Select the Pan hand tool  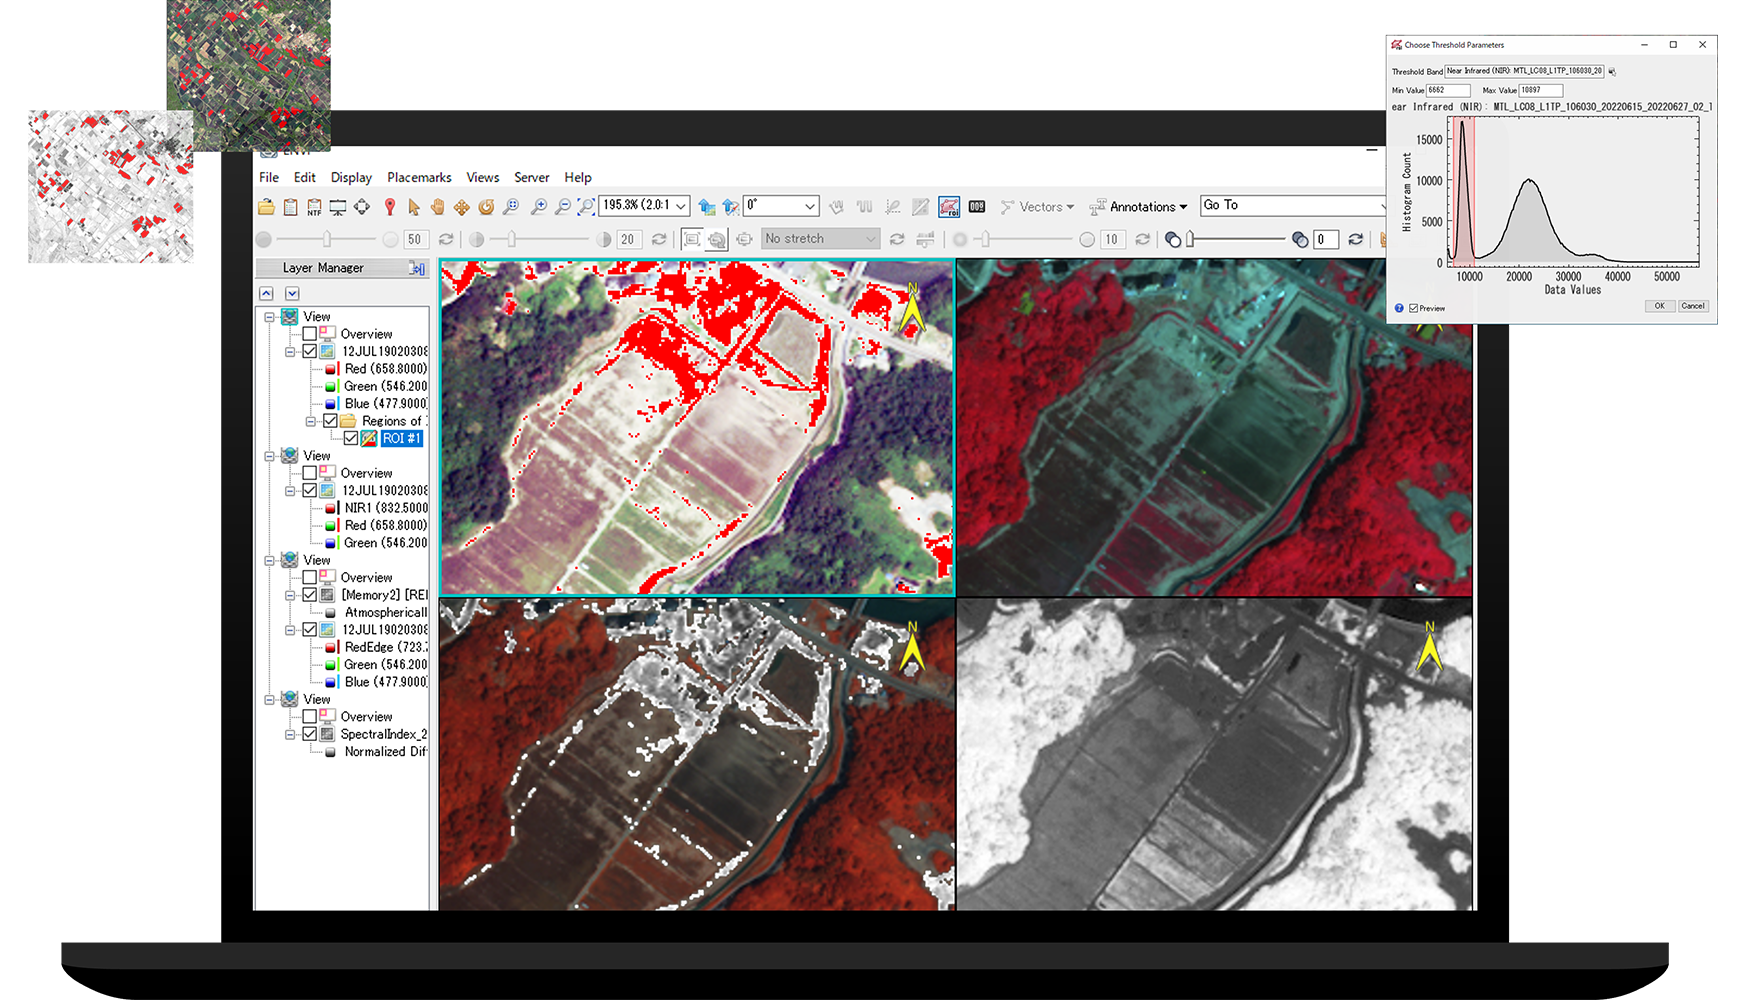438,207
